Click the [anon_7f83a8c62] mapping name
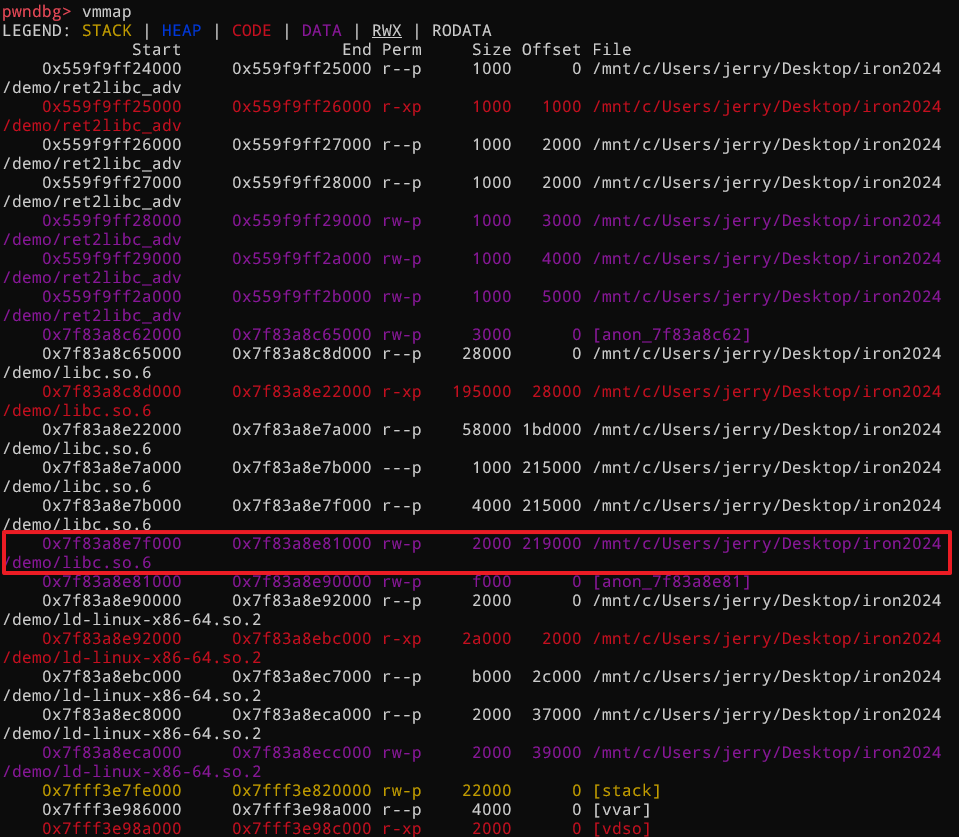Image resolution: width=959 pixels, height=837 pixels. (671, 334)
